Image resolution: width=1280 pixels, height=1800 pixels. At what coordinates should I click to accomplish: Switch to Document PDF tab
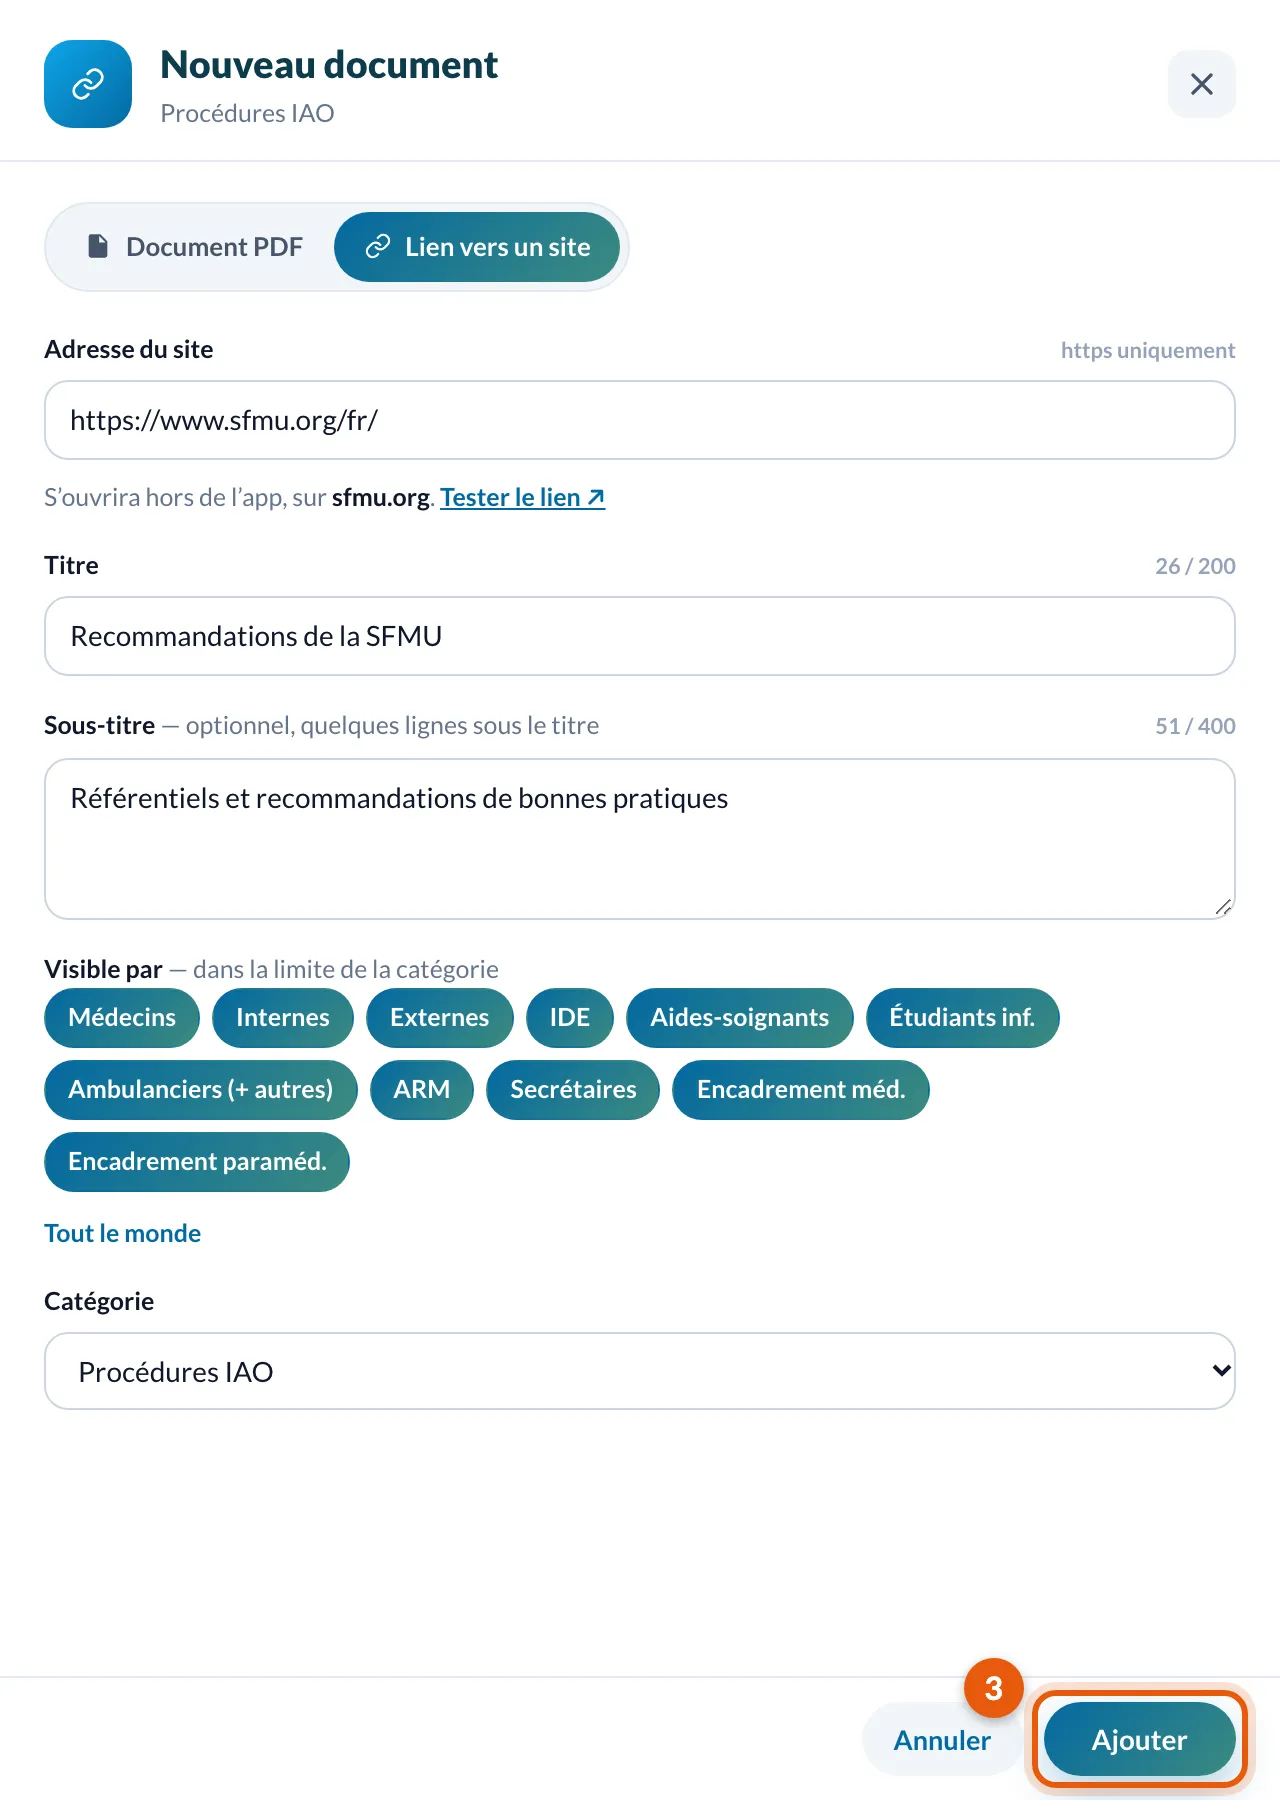click(x=195, y=247)
